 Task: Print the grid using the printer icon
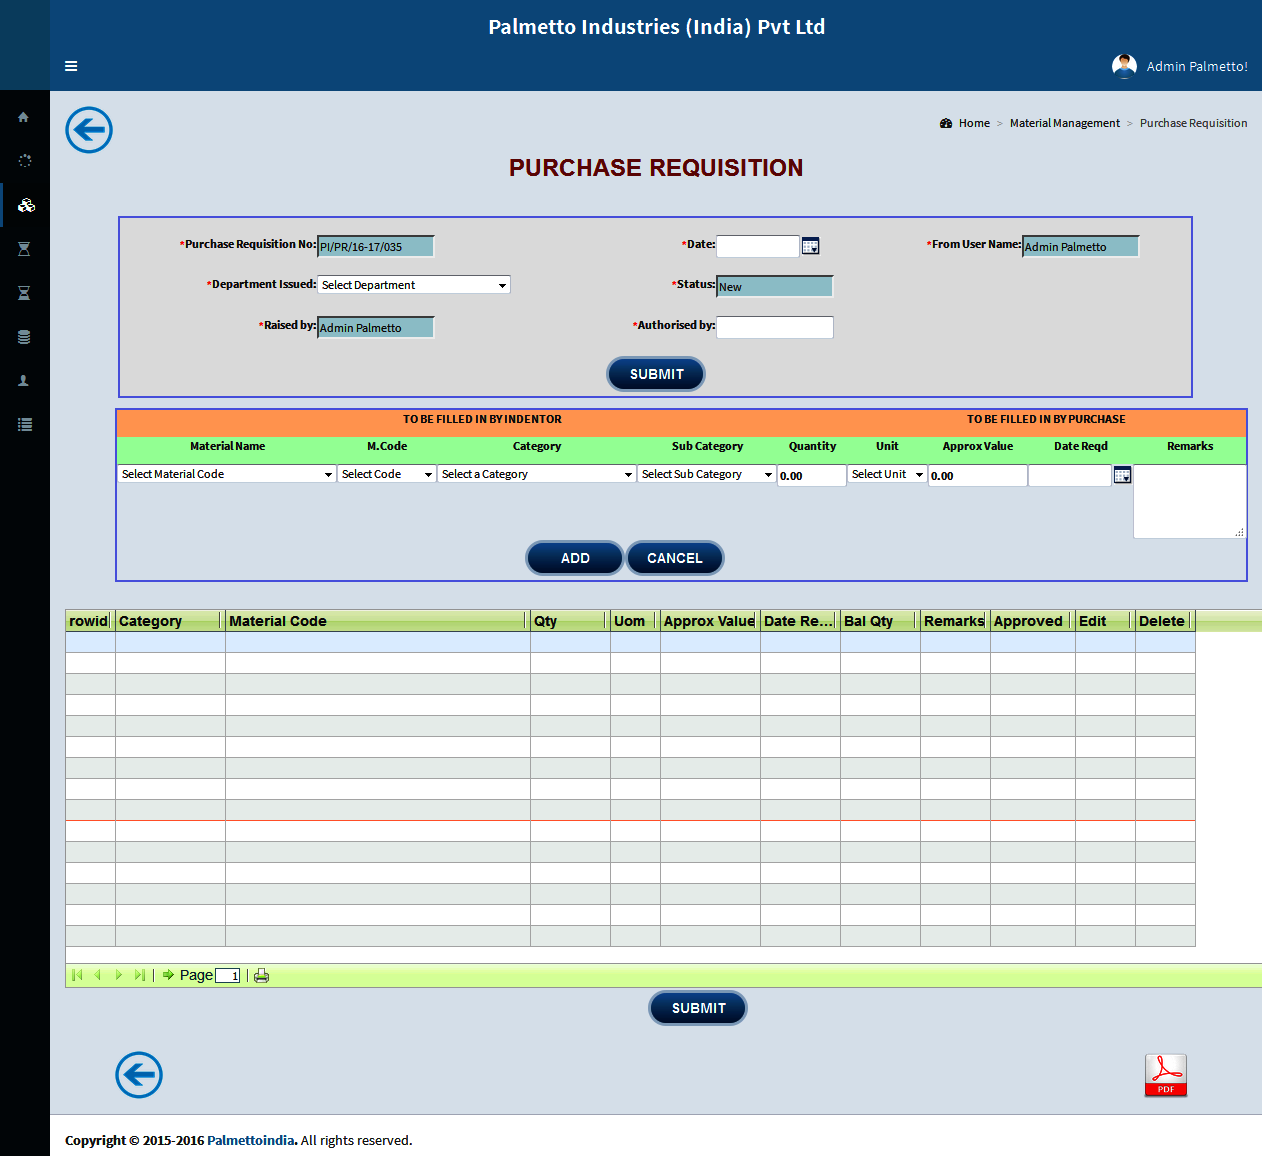coord(262,976)
